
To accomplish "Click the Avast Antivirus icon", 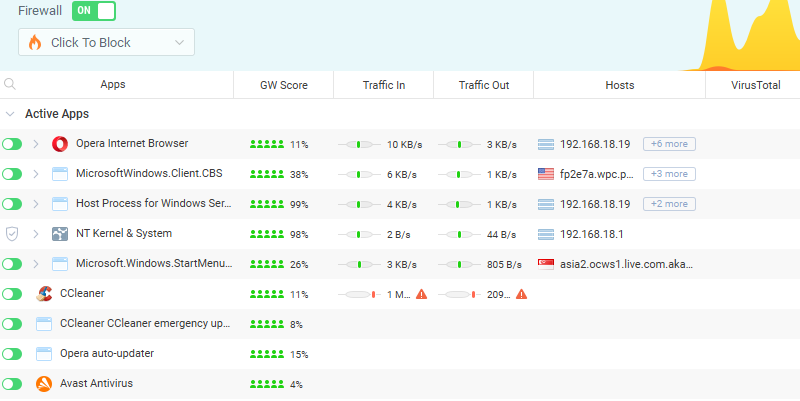I will [x=44, y=384].
